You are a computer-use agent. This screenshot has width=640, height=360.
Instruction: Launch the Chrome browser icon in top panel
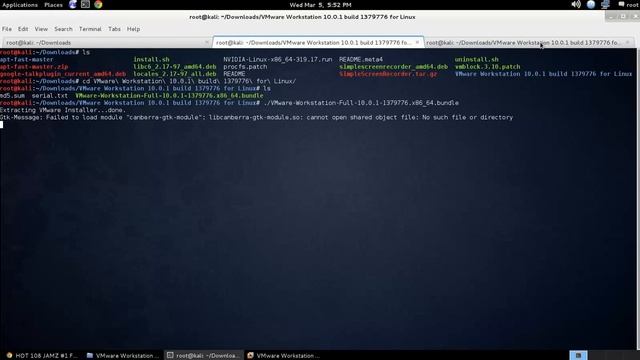(x=98, y=4)
